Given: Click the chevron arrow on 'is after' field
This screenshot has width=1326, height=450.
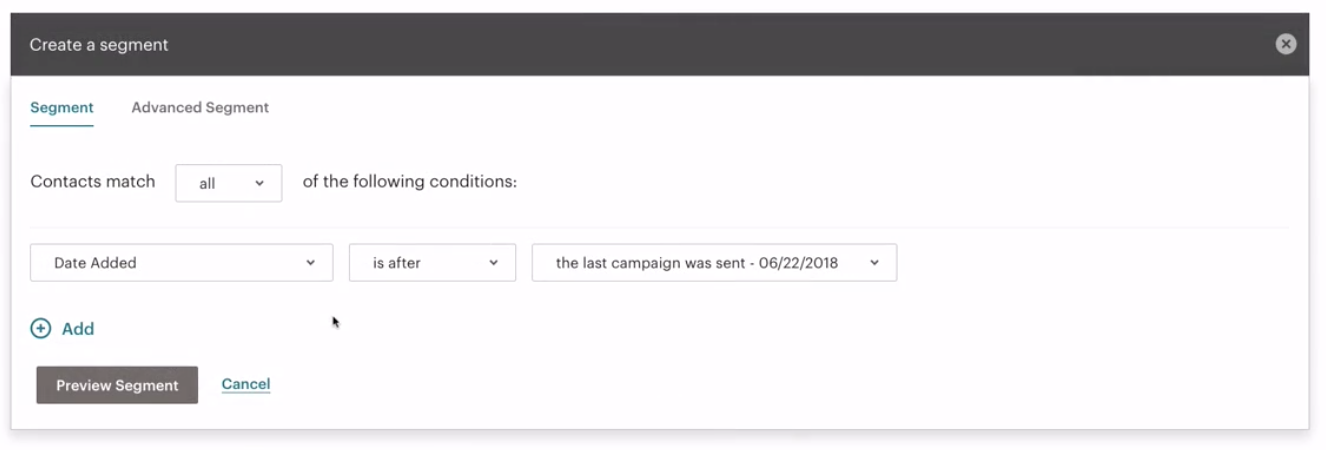Looking at the screenshot, I should (493, 263).
